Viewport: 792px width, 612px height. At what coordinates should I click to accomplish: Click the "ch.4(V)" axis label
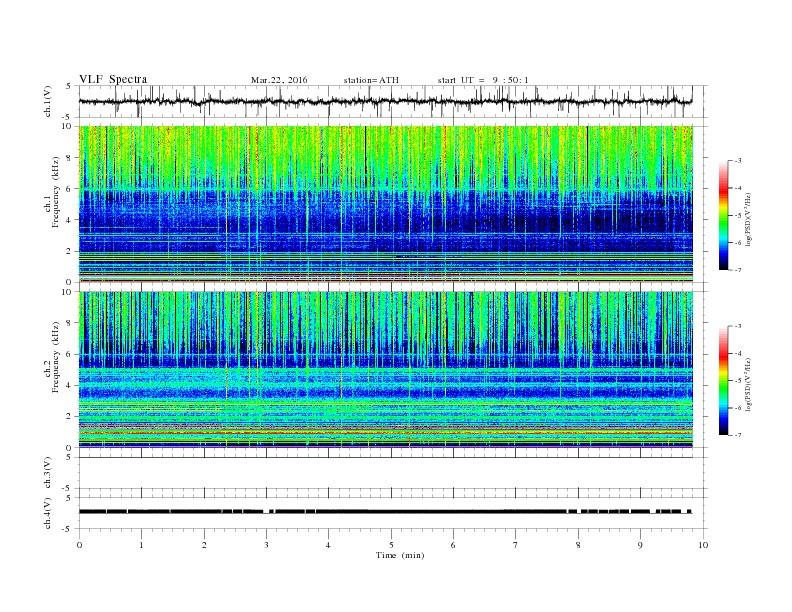coord(48,513)
